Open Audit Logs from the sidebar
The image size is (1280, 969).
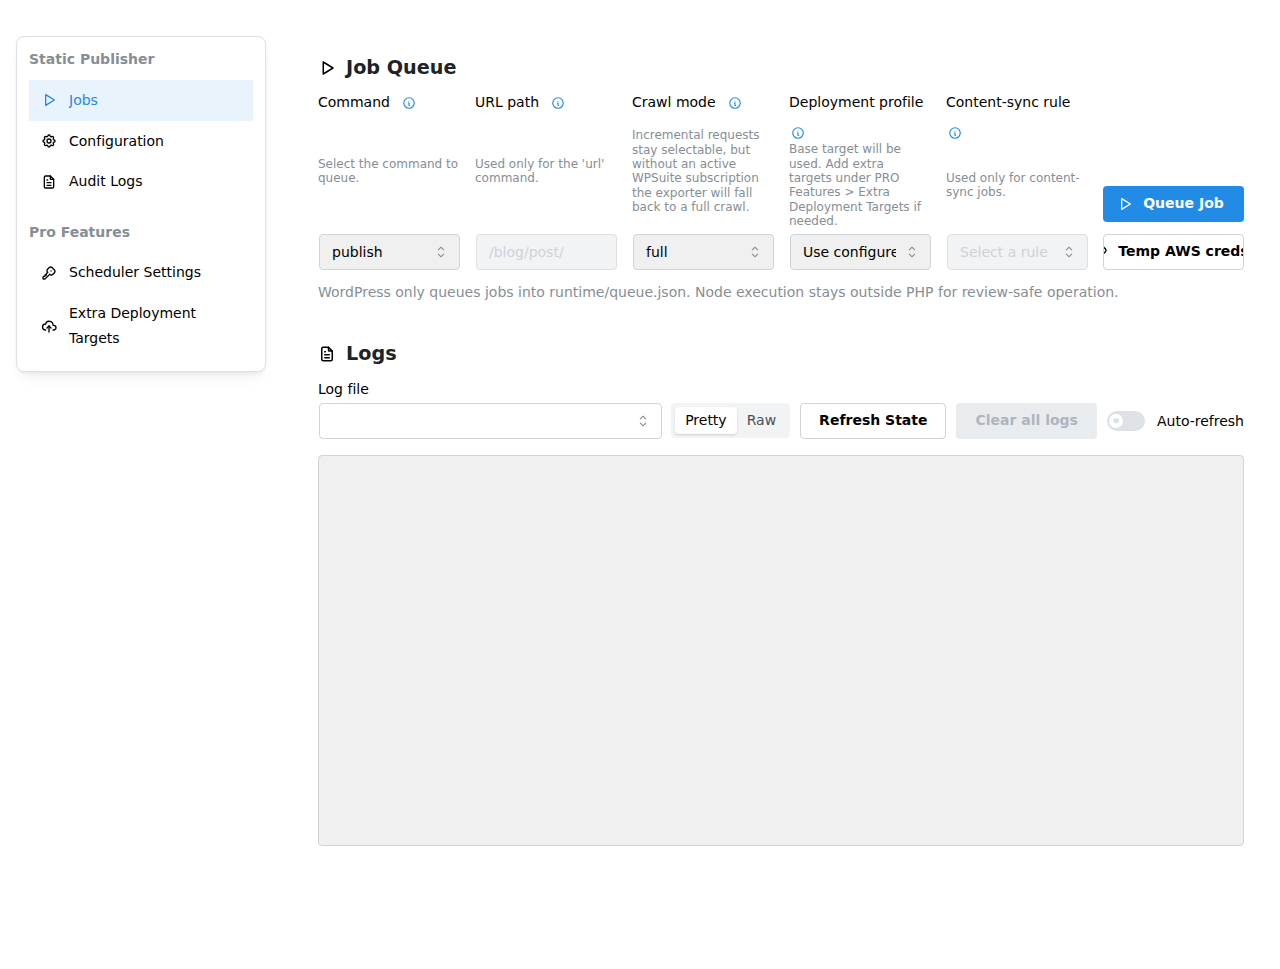tap(141, 181)
